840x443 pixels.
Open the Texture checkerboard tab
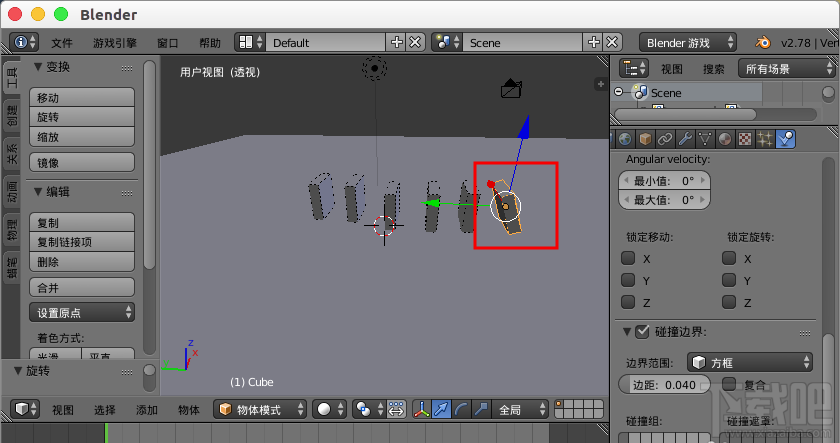click(x=745, y=139)
